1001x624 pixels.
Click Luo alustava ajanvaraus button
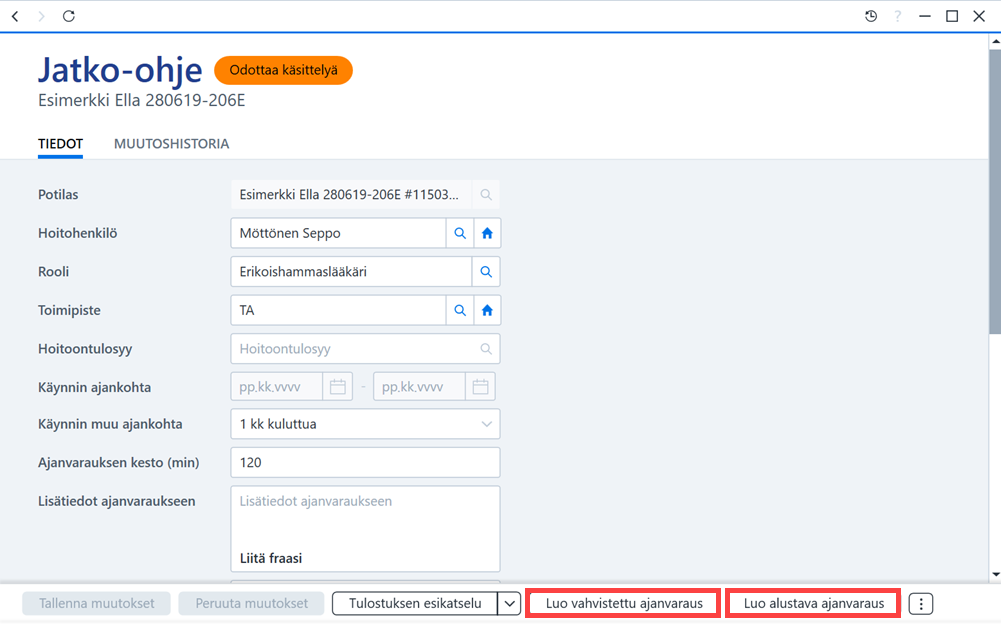pos(813,604)
